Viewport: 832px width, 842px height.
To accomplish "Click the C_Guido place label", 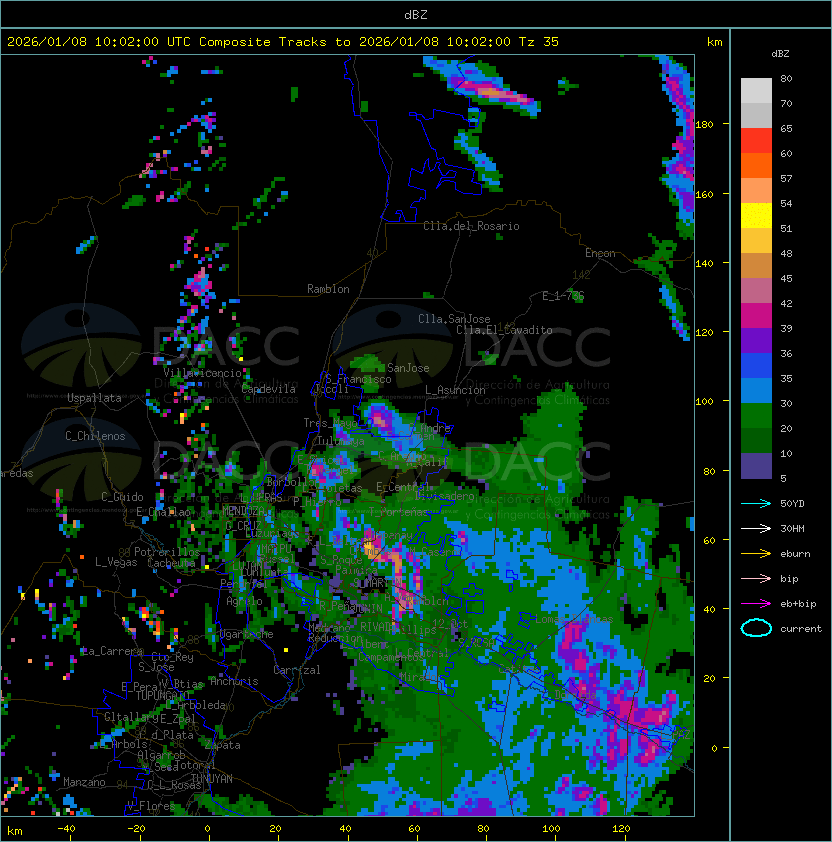I will click(122, 497).
